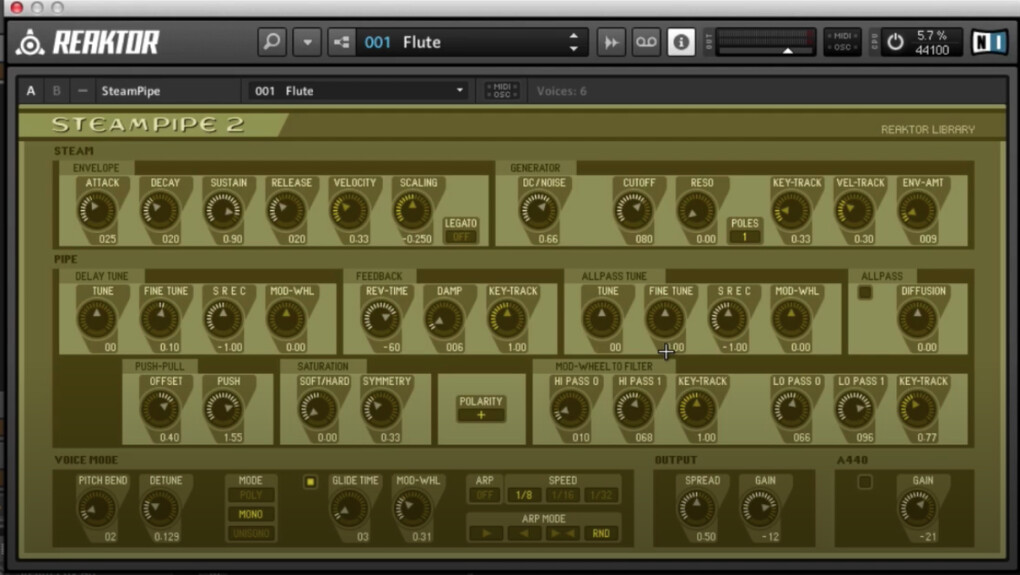Click the Cutoff knob in Generator
This screenshot has width=1020, height=575.
coord(632,210)
